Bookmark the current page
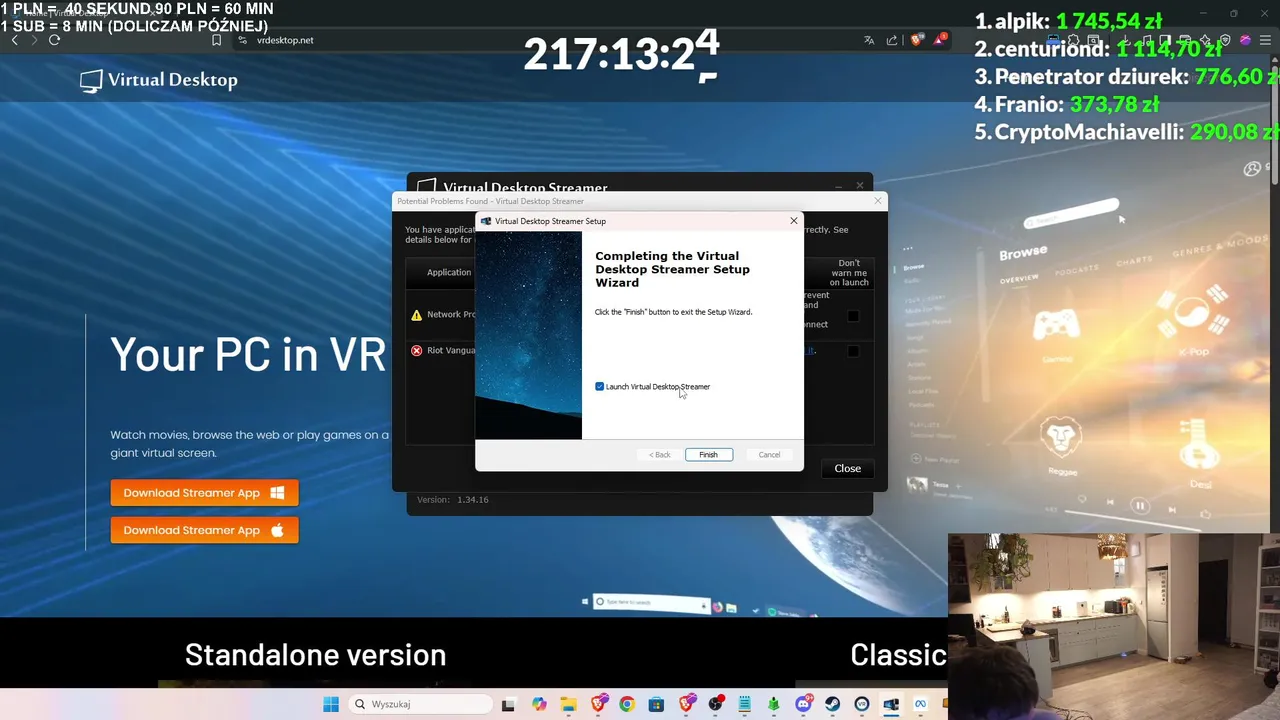Screen dimensions: 1280x720 pos(216,40)
